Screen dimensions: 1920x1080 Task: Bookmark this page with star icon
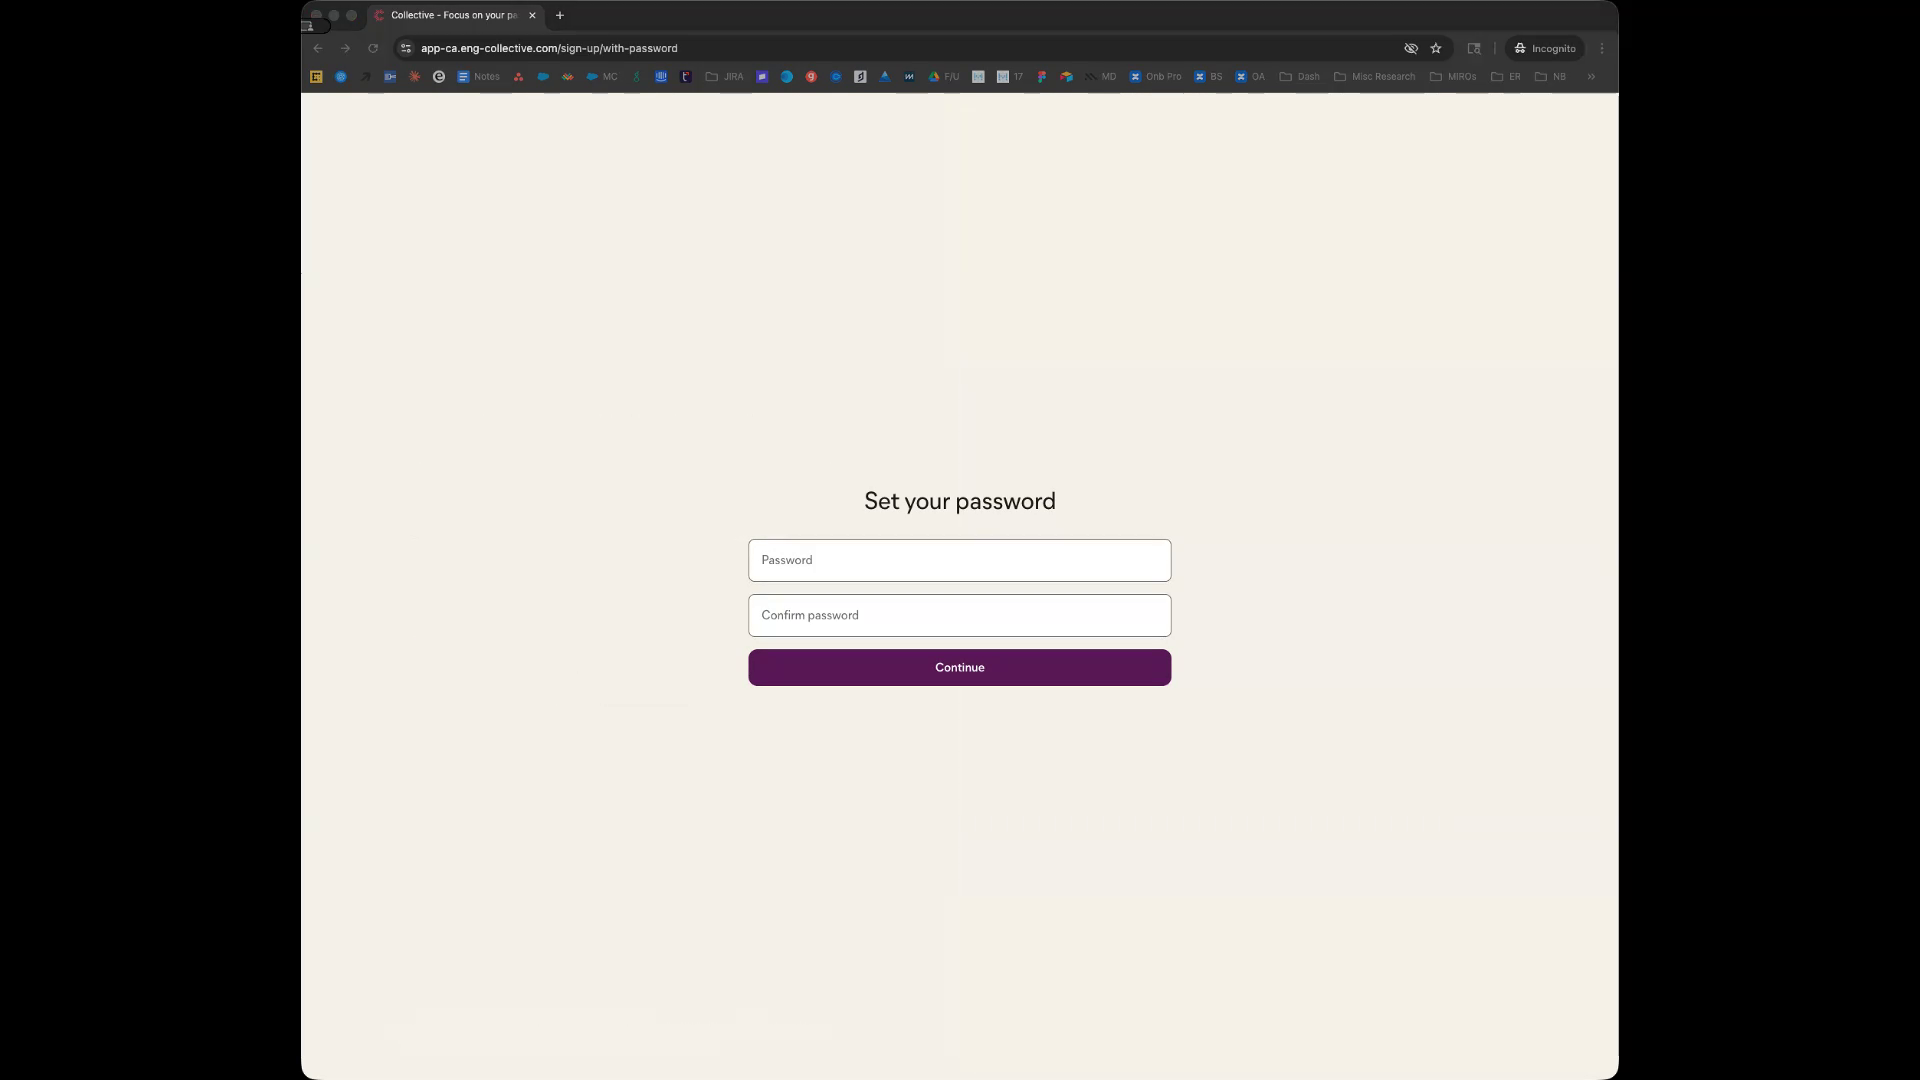pos(1436,48)
